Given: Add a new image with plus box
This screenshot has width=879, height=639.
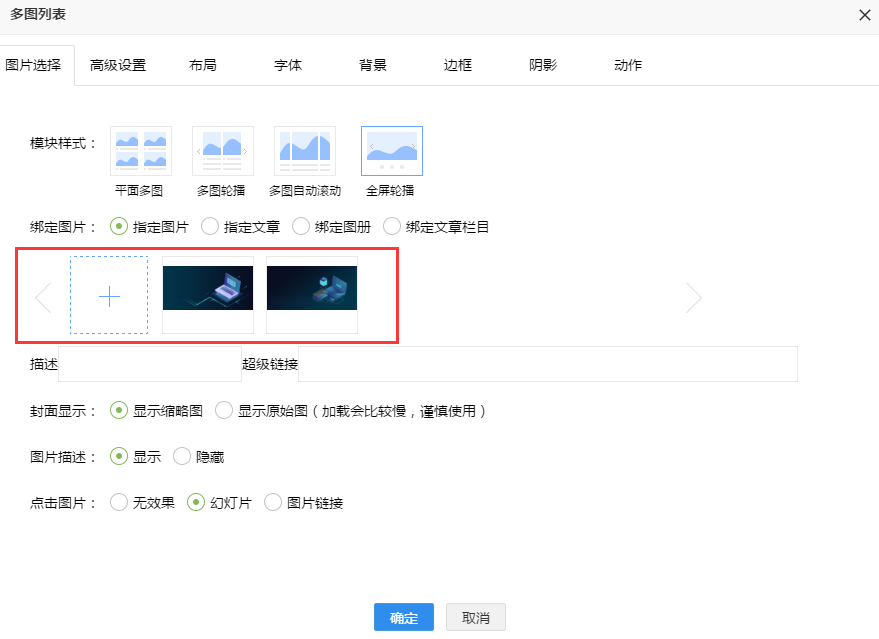Looking at the screenshot, I should [x=109, y=295].
